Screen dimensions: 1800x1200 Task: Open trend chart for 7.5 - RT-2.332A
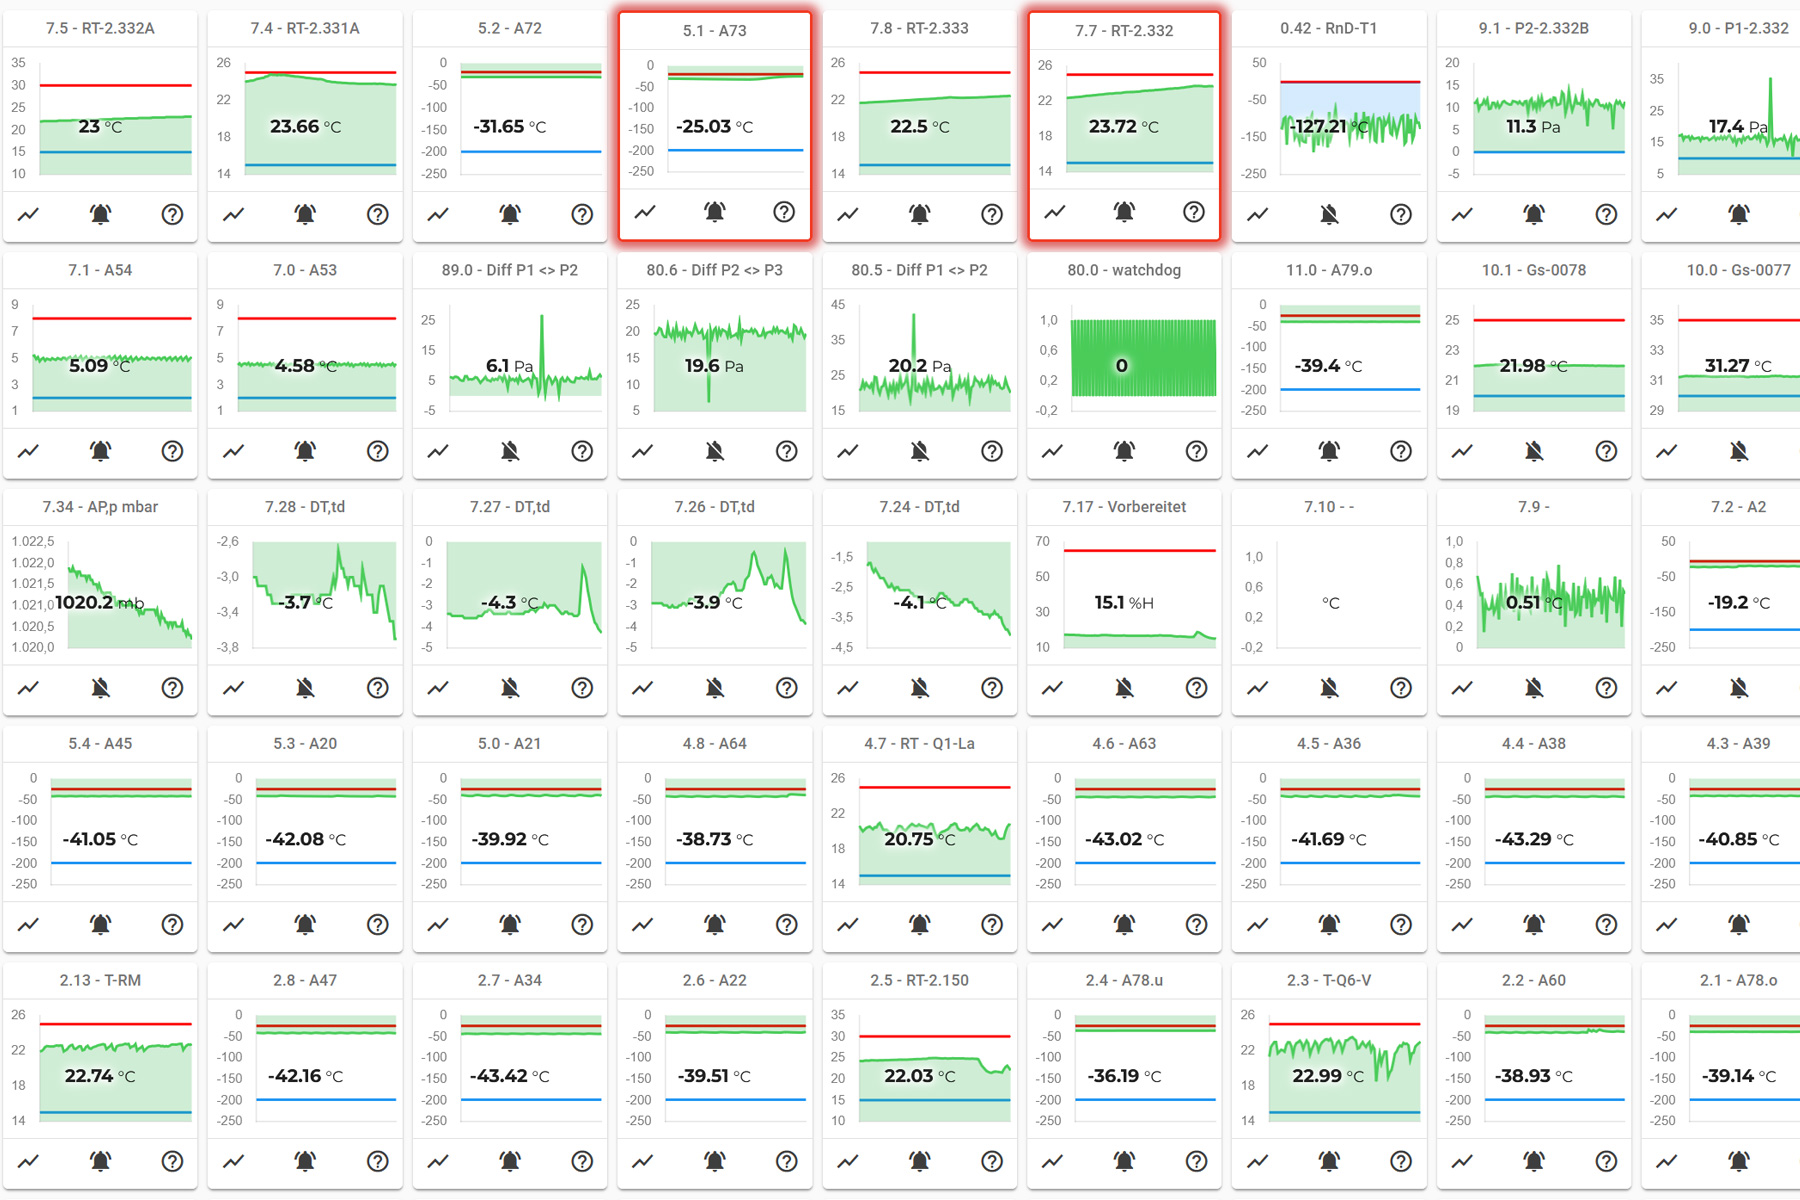tap(29, 214)
